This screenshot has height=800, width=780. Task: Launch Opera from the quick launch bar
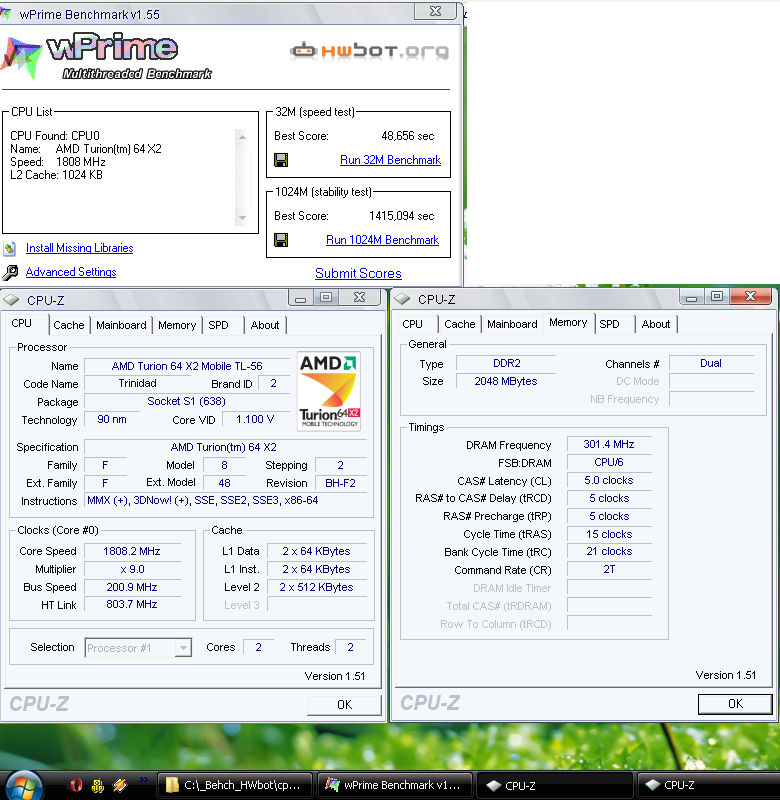pos(76,785)
